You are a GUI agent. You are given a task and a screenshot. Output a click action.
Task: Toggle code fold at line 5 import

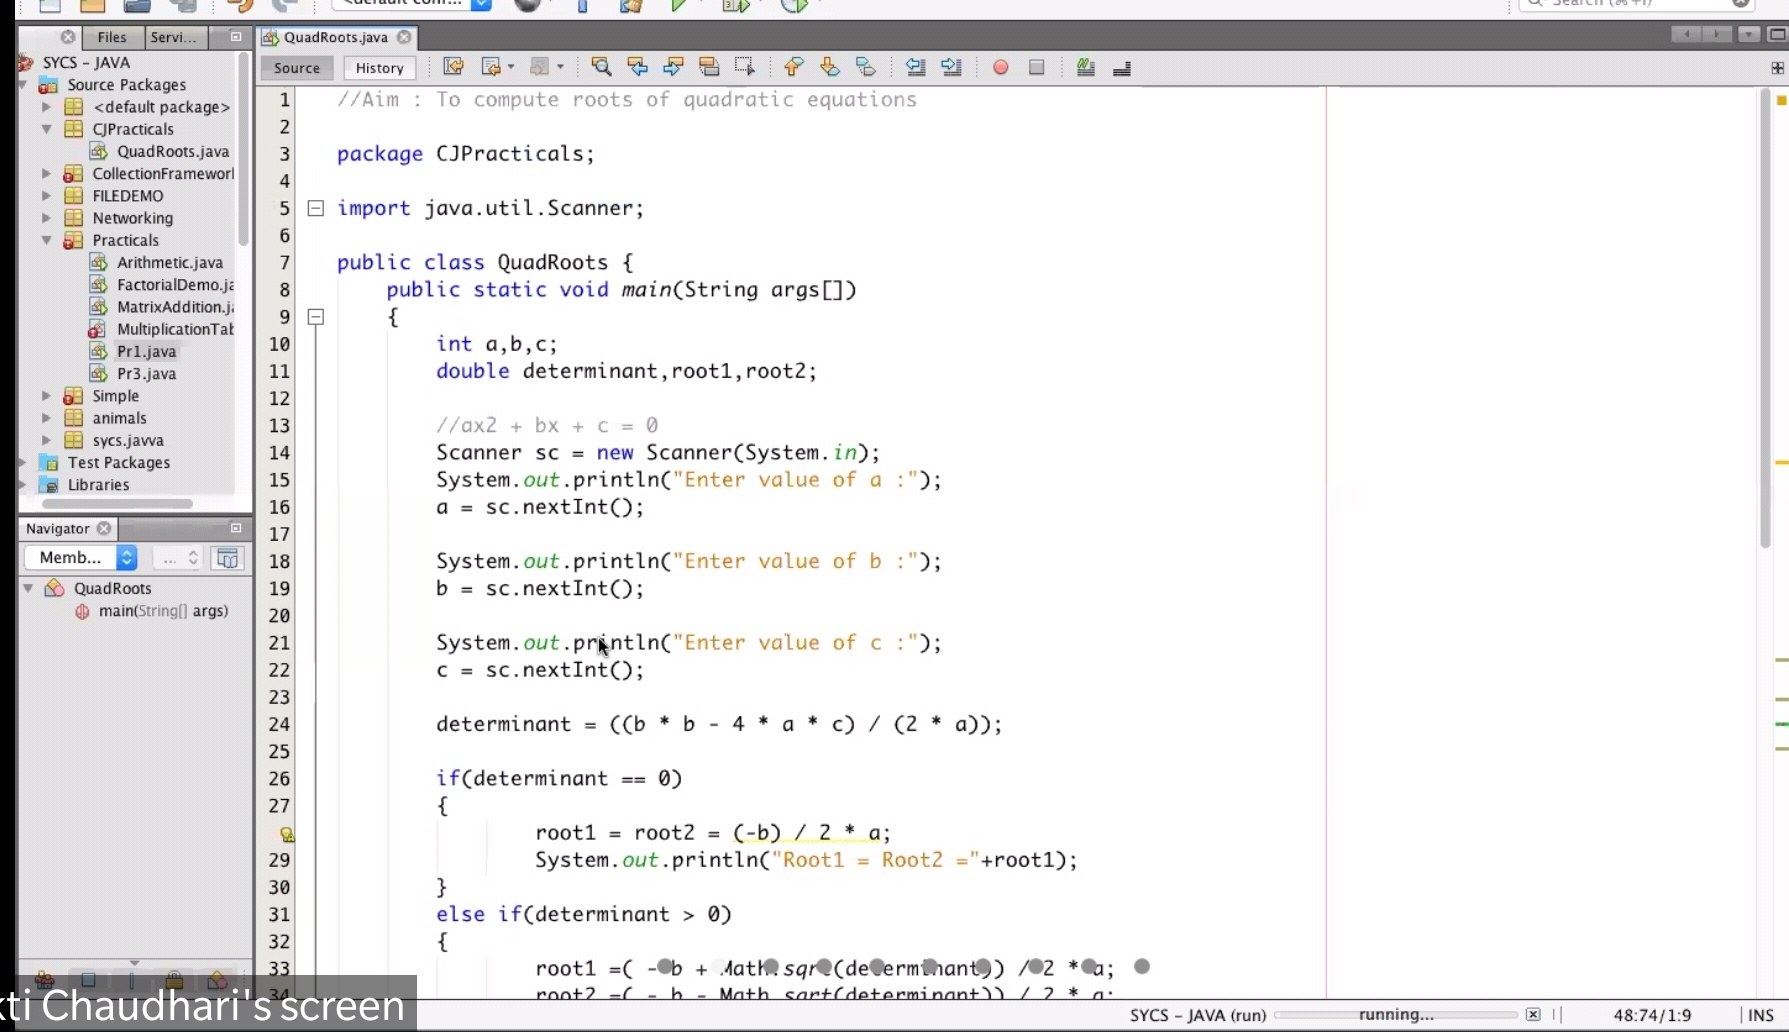pos(316,208)
